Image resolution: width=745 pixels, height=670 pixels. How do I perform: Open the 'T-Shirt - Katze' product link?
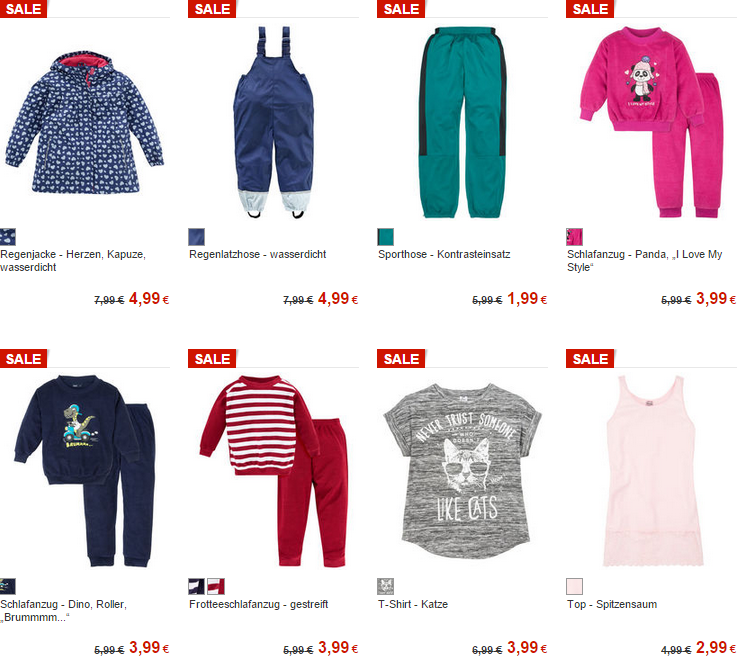point(413,604)
